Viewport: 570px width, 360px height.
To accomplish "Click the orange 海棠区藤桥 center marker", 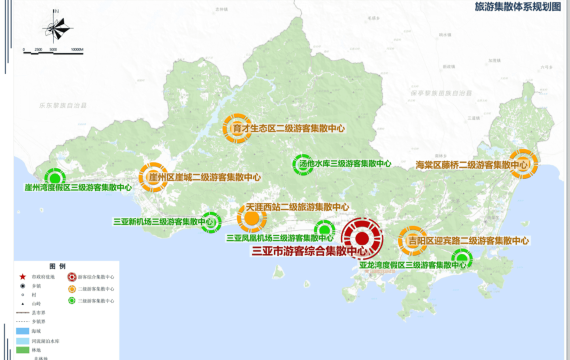I will [523, 164].
